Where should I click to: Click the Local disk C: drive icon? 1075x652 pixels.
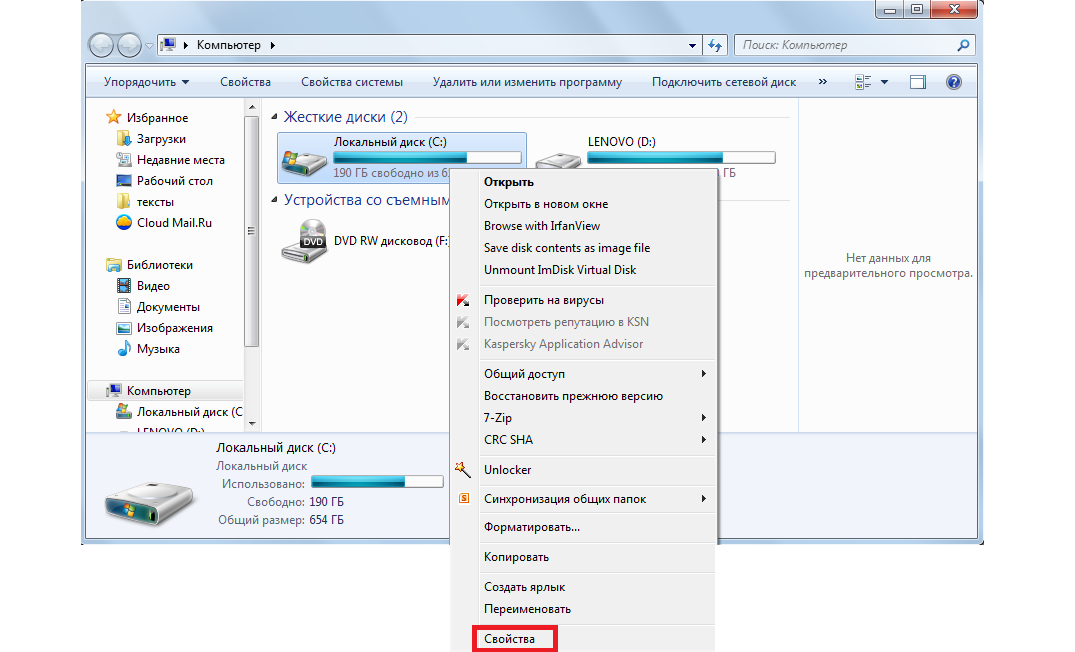[304, 162]
